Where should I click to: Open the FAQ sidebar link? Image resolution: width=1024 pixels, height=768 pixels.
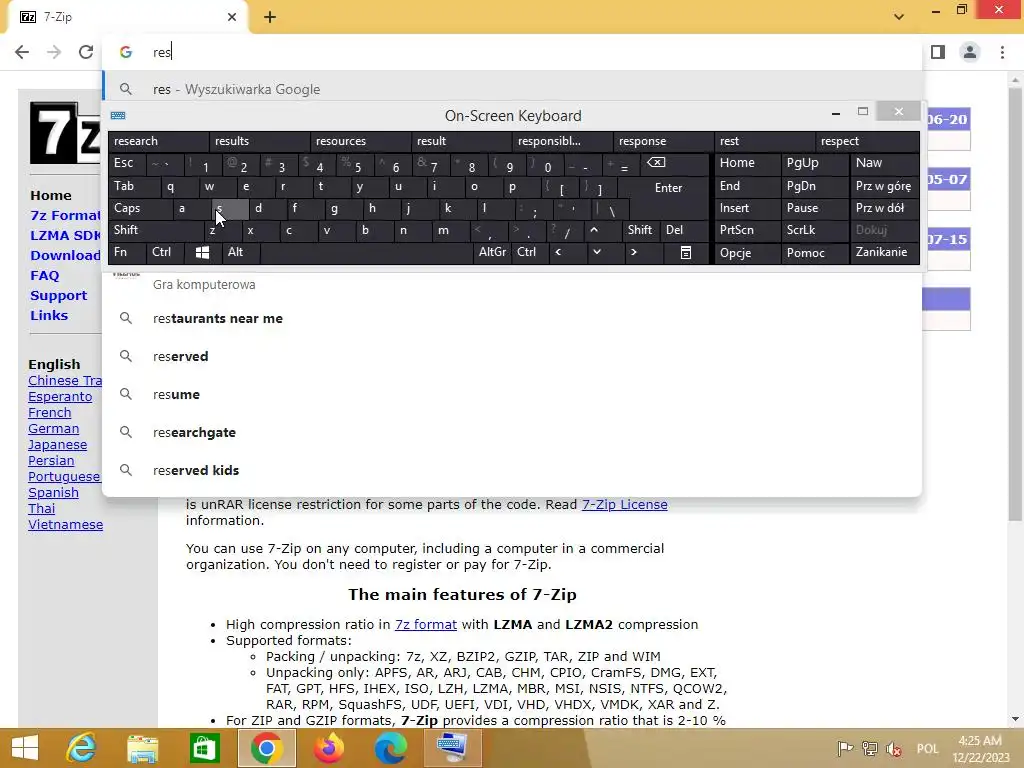pyautogui.click(x=44, y=276)
